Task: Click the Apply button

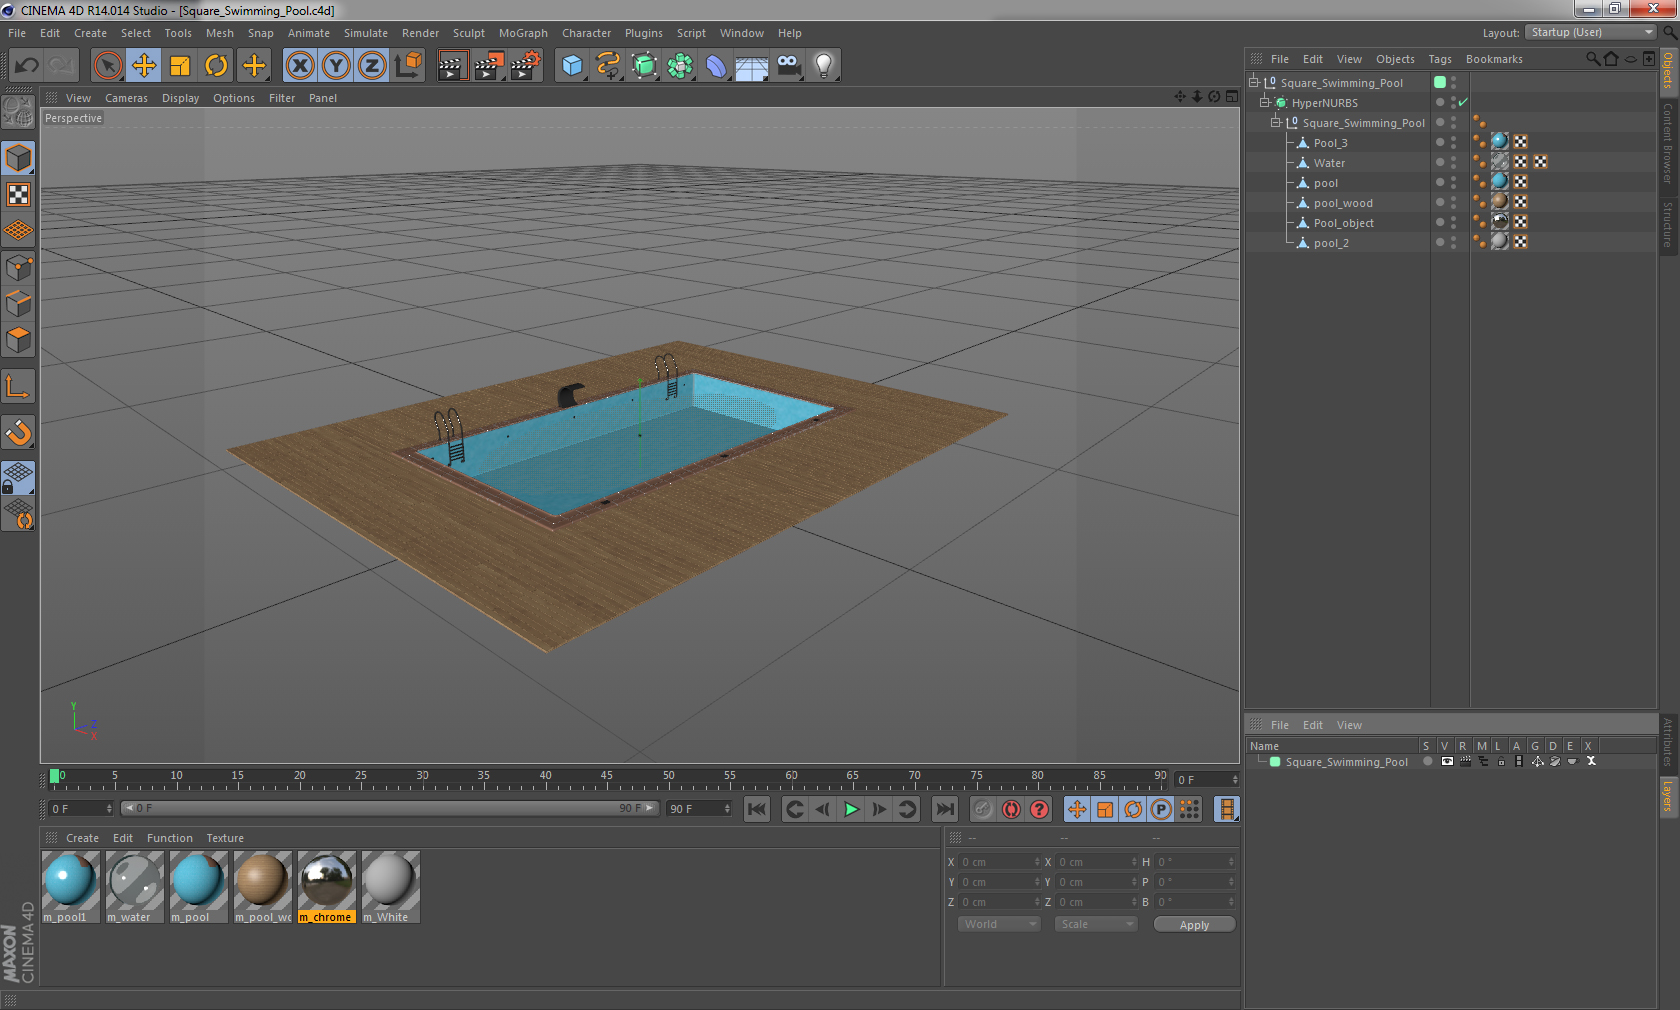Action: click(1194, 924)
